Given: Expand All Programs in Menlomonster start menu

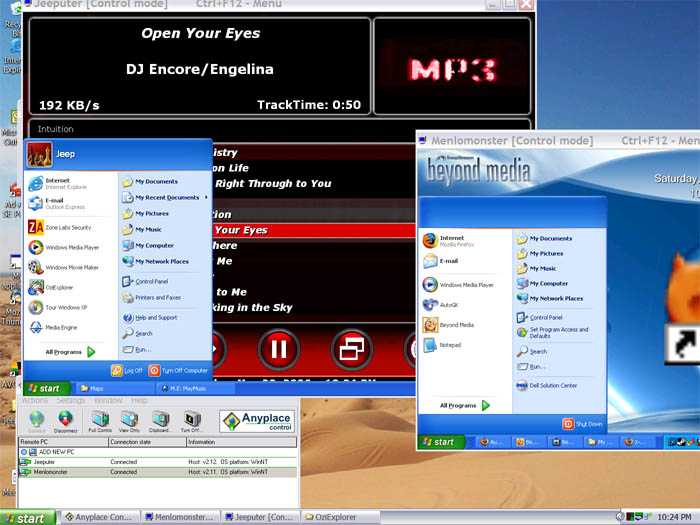Looking at the screenshot, I should [x=465, y=406].
